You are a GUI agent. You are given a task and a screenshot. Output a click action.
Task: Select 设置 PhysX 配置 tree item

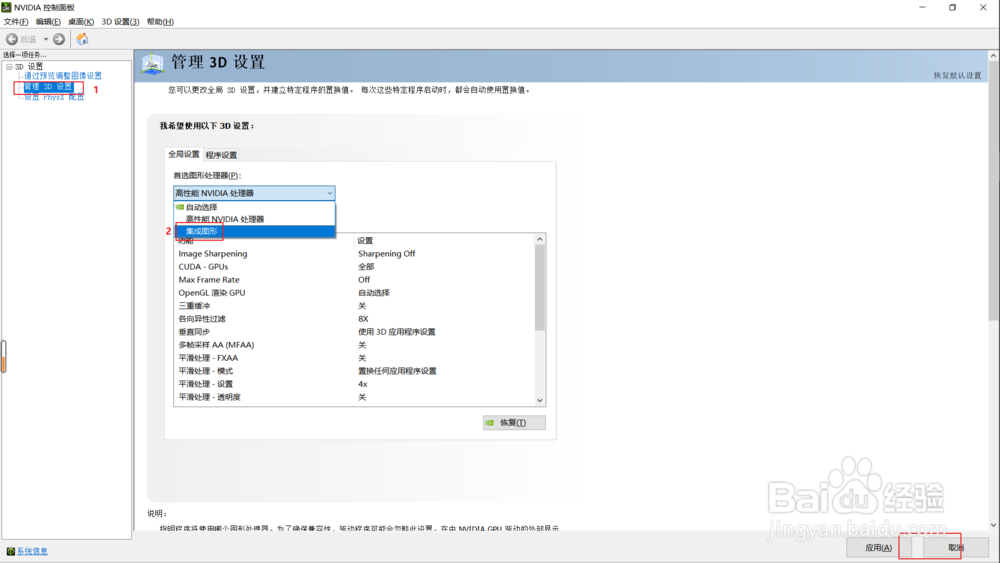point(54,97)
